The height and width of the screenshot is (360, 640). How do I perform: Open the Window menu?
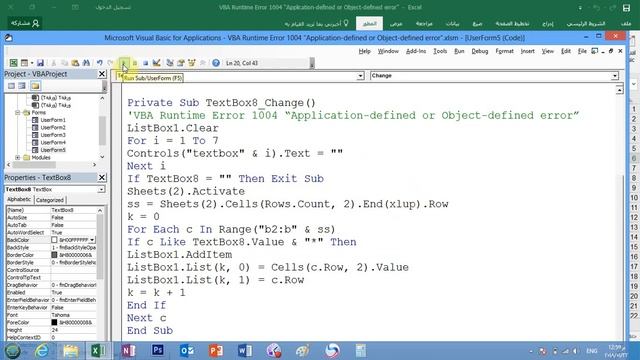388,51
